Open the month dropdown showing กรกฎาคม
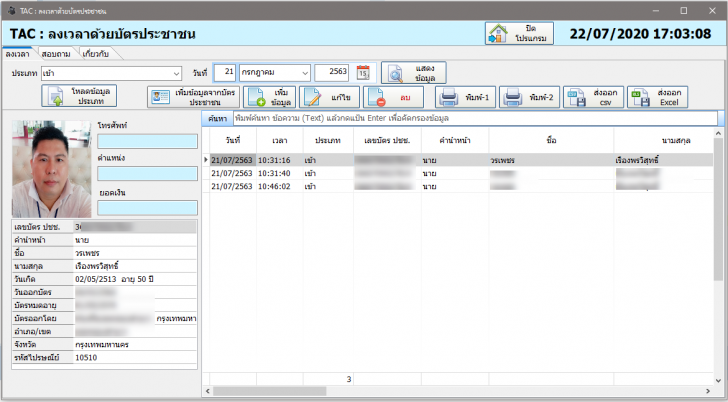The image size is (728, 402). [274, 72]
